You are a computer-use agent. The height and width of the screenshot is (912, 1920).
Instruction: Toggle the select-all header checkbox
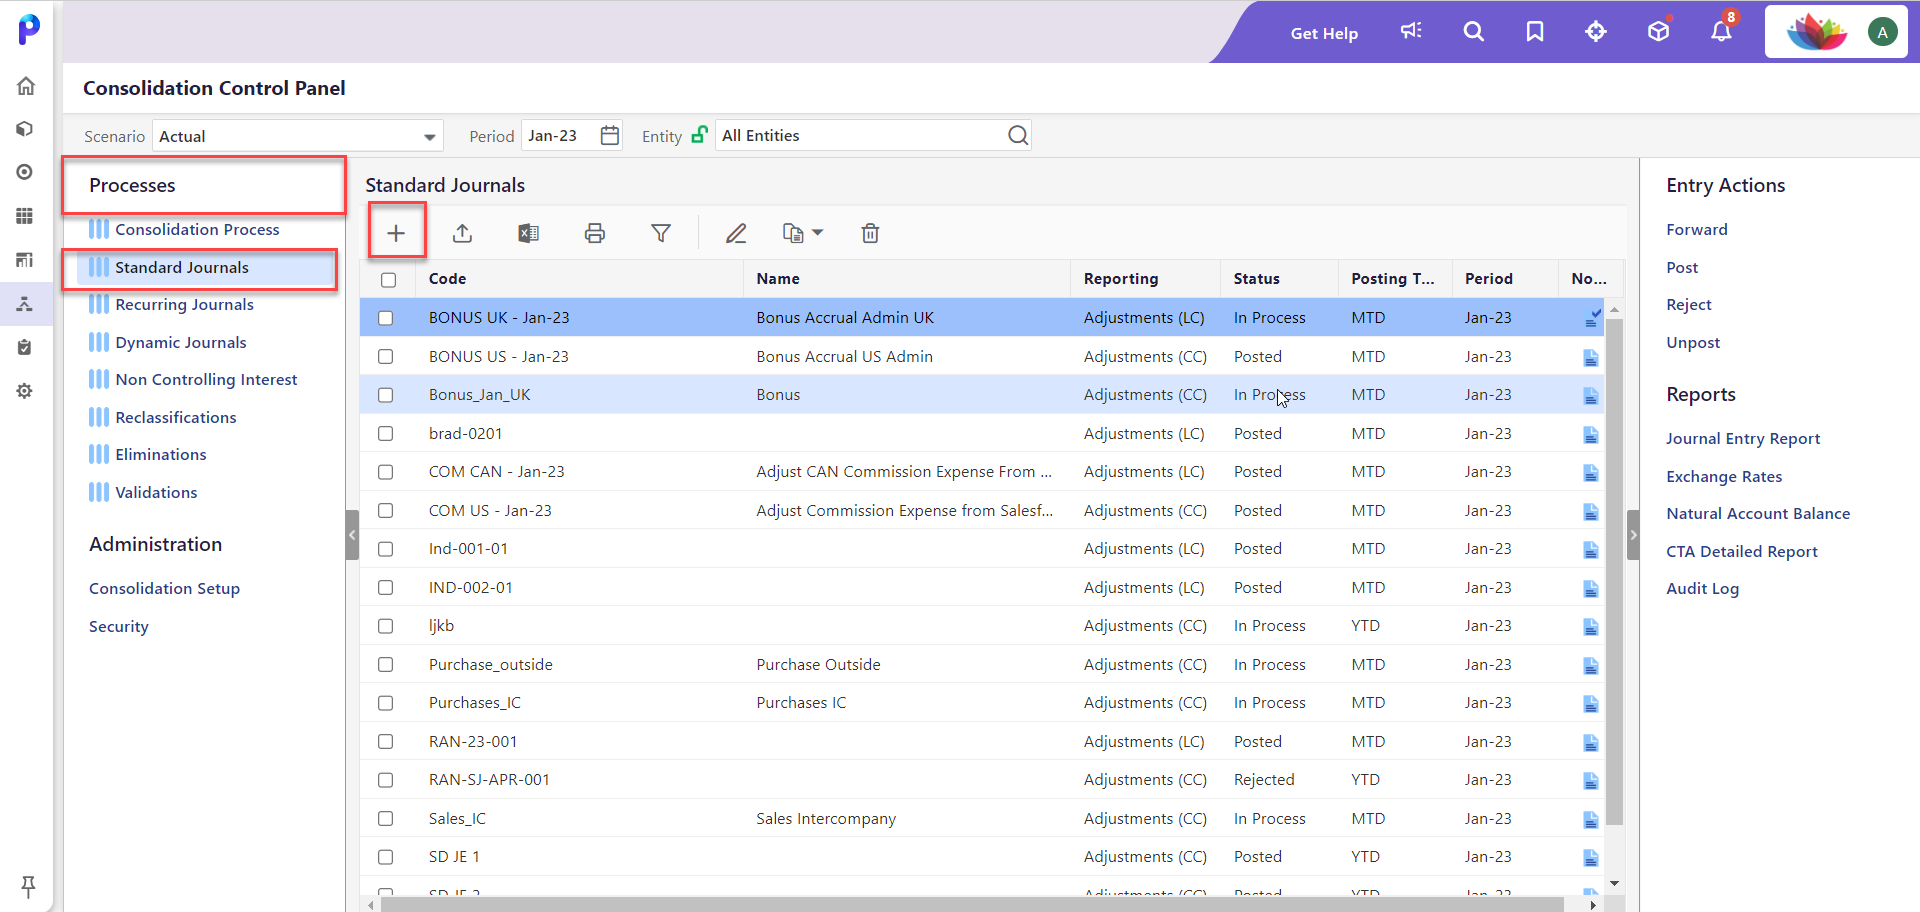(x=389, y=280)
